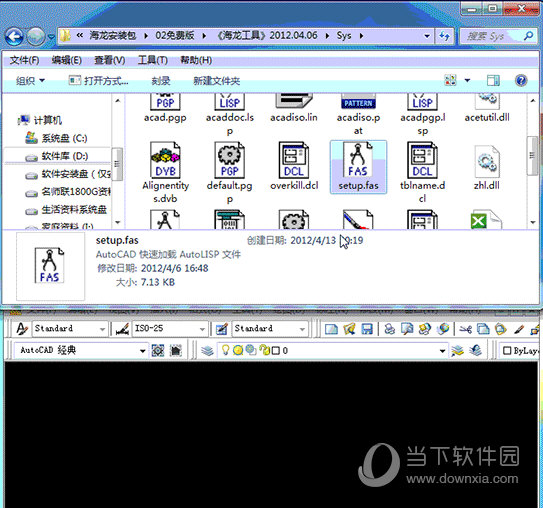Click the 搜索 Sys search box
The image size is (543, 508).
[x=499, y=36]
